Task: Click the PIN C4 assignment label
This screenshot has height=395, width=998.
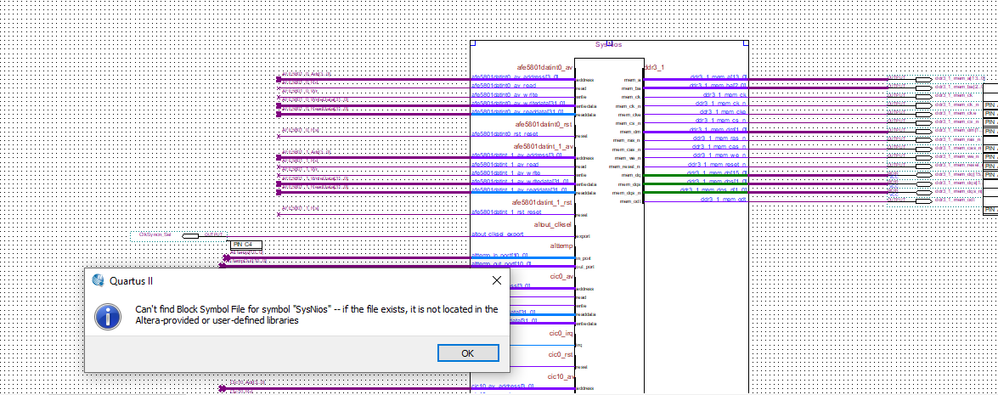Action: click(246, 245)
